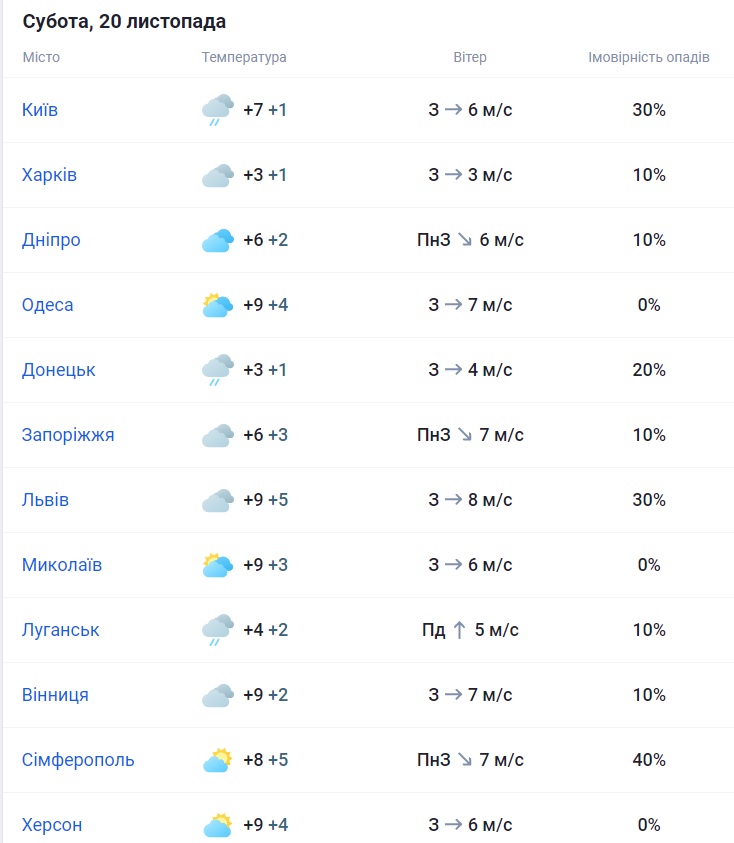Click the partly sunny icon for Миколаїв
This screenshot has width=734, height=843.
coord(217,565)
